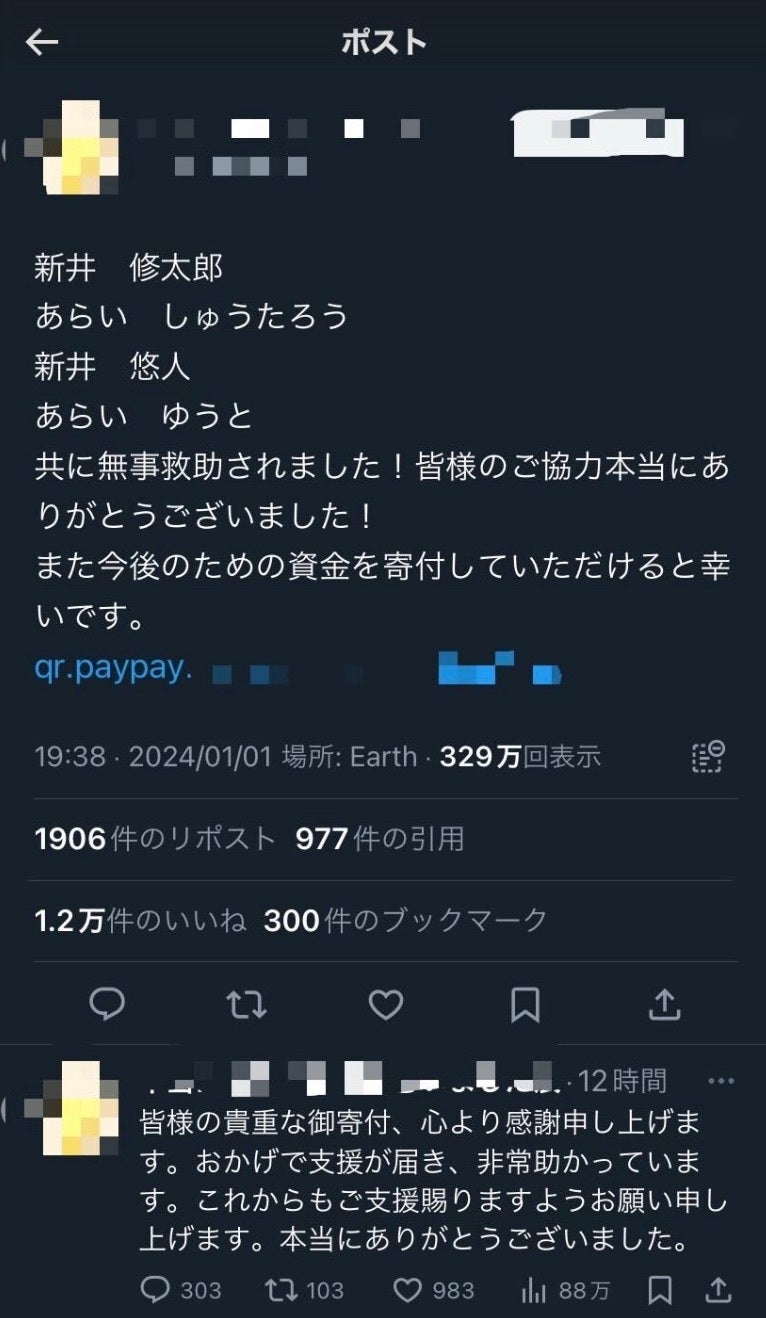Bookmark the main post
766x1318 pixels.
click(x=525, y=1004)
